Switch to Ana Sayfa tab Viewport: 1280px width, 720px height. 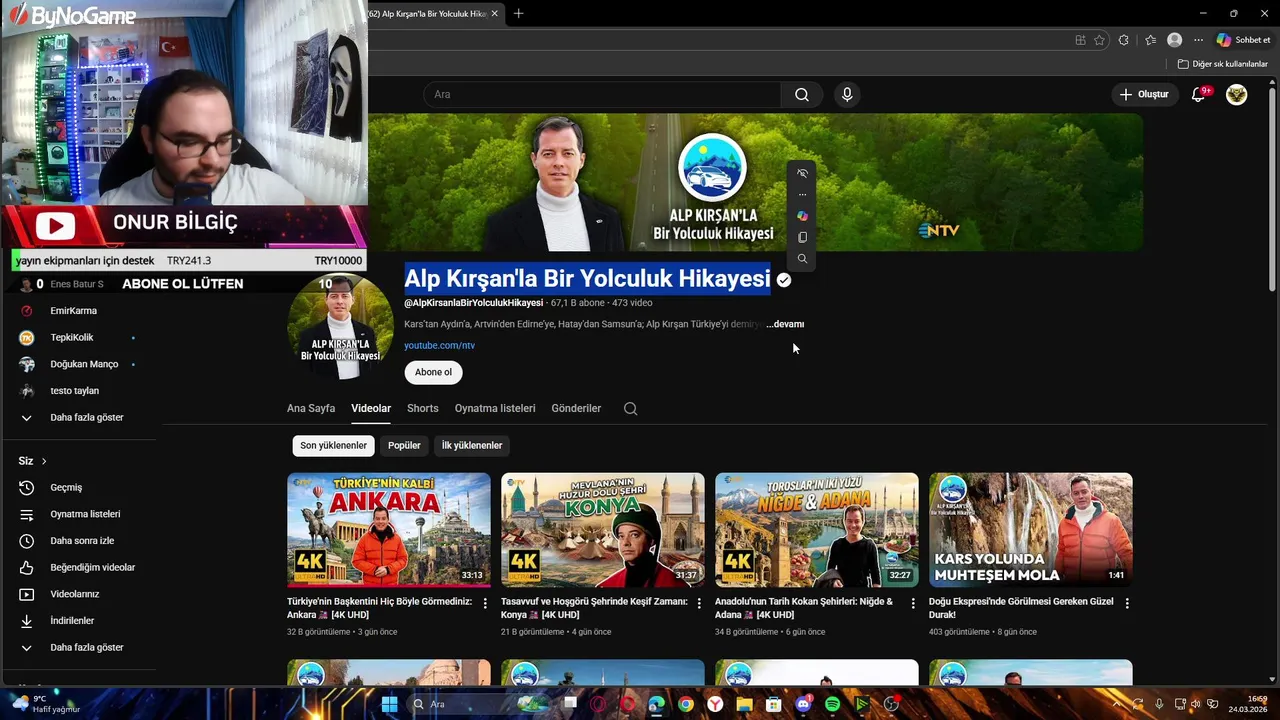[311, 408]
